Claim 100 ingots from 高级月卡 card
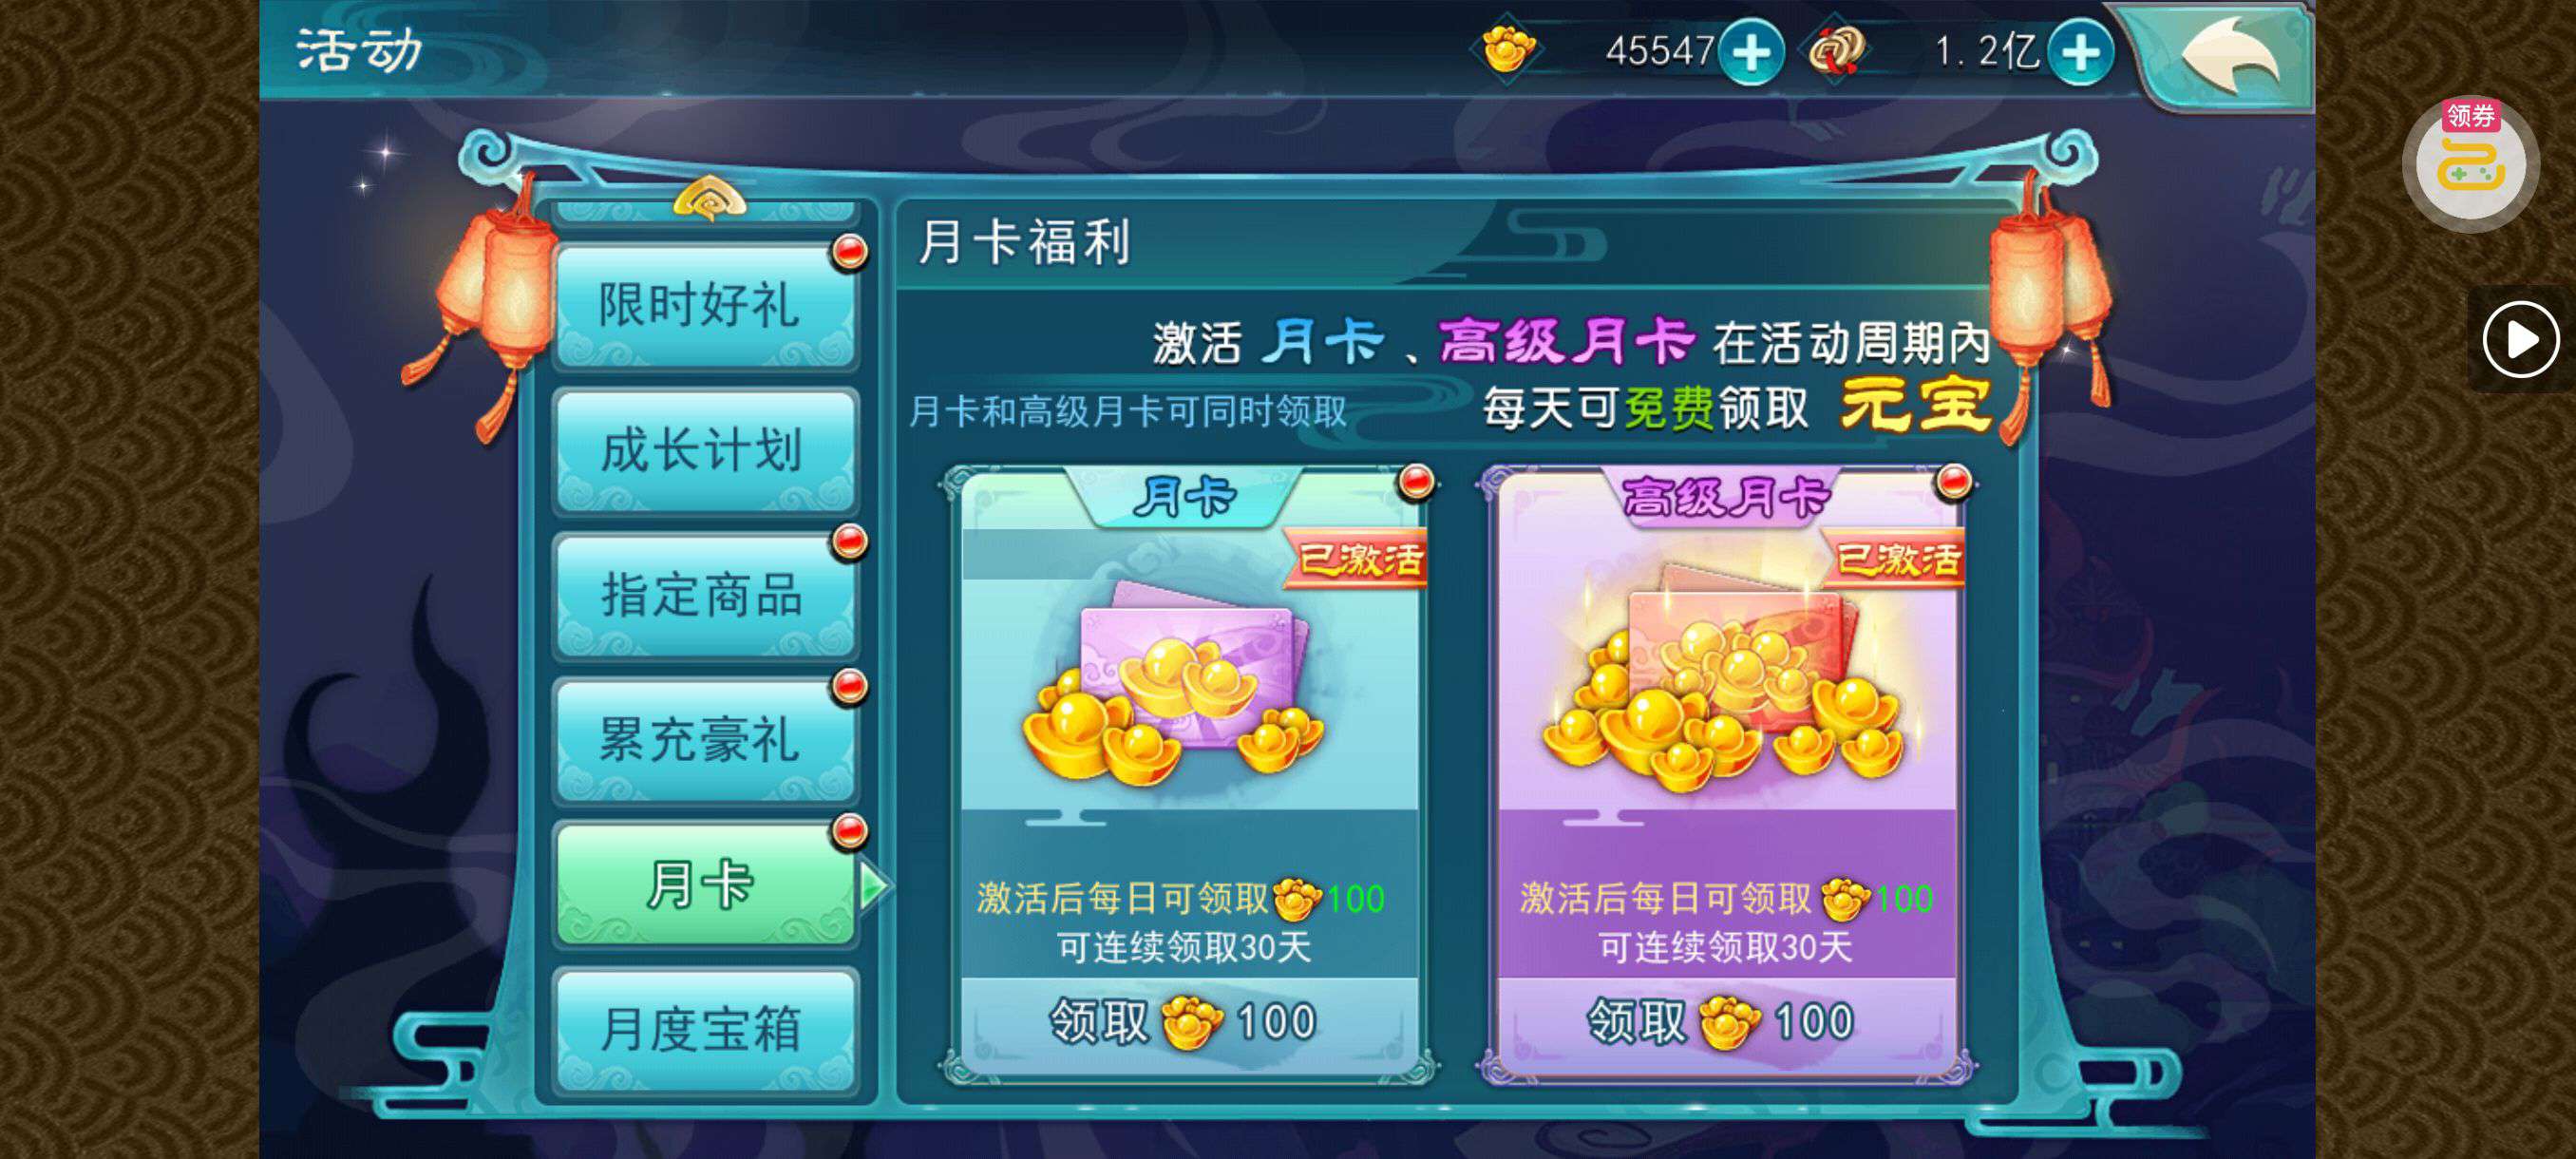The width and height of the screenshot is (2576, 1159). (x=1726, y=1022)
